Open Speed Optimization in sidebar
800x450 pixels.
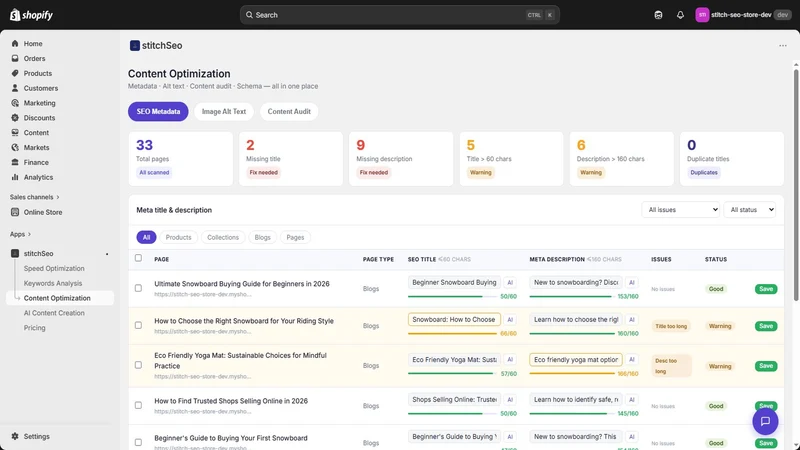54,268
